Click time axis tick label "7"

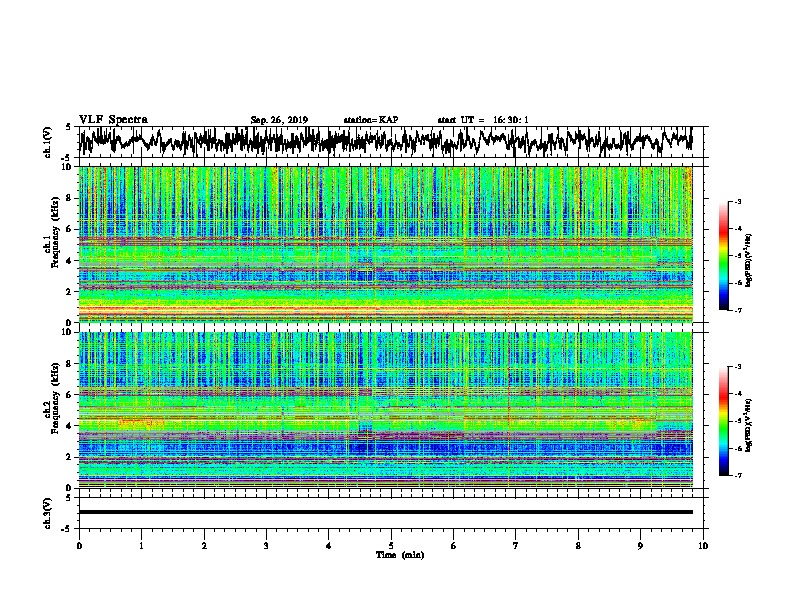[516, 545]
